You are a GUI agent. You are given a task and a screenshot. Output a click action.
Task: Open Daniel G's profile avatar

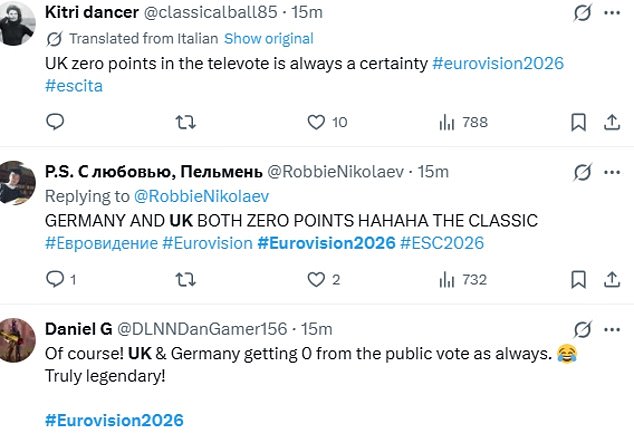[17, 340]
